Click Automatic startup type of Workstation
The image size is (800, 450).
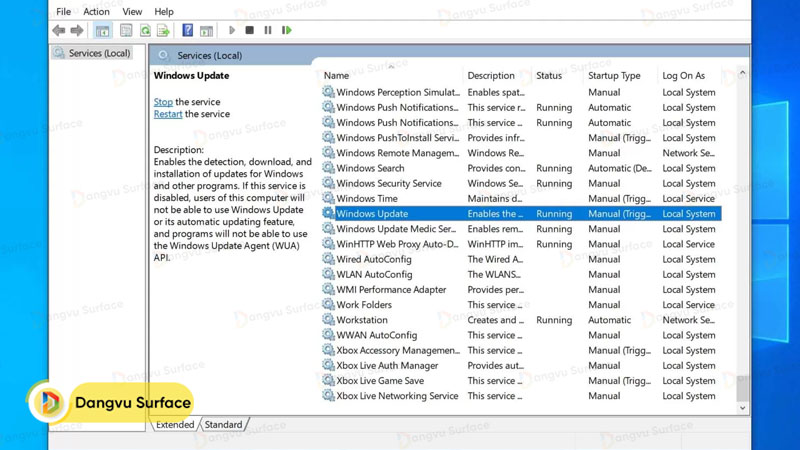tap(610, 319)
